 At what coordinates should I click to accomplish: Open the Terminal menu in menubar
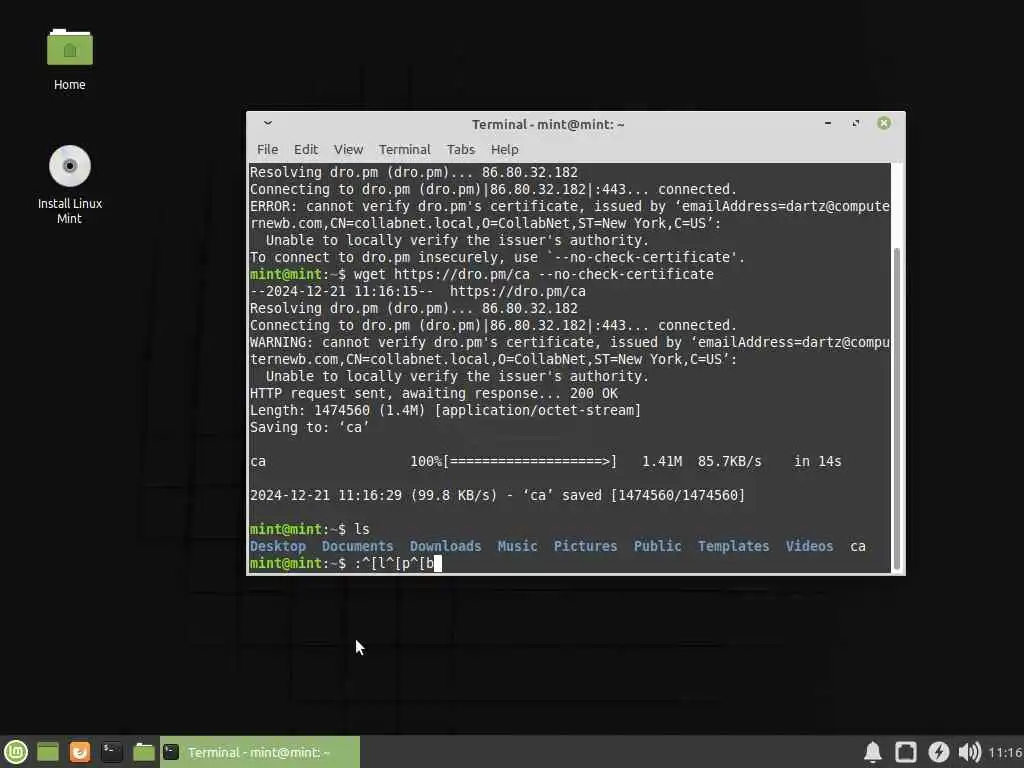point(404,150)
